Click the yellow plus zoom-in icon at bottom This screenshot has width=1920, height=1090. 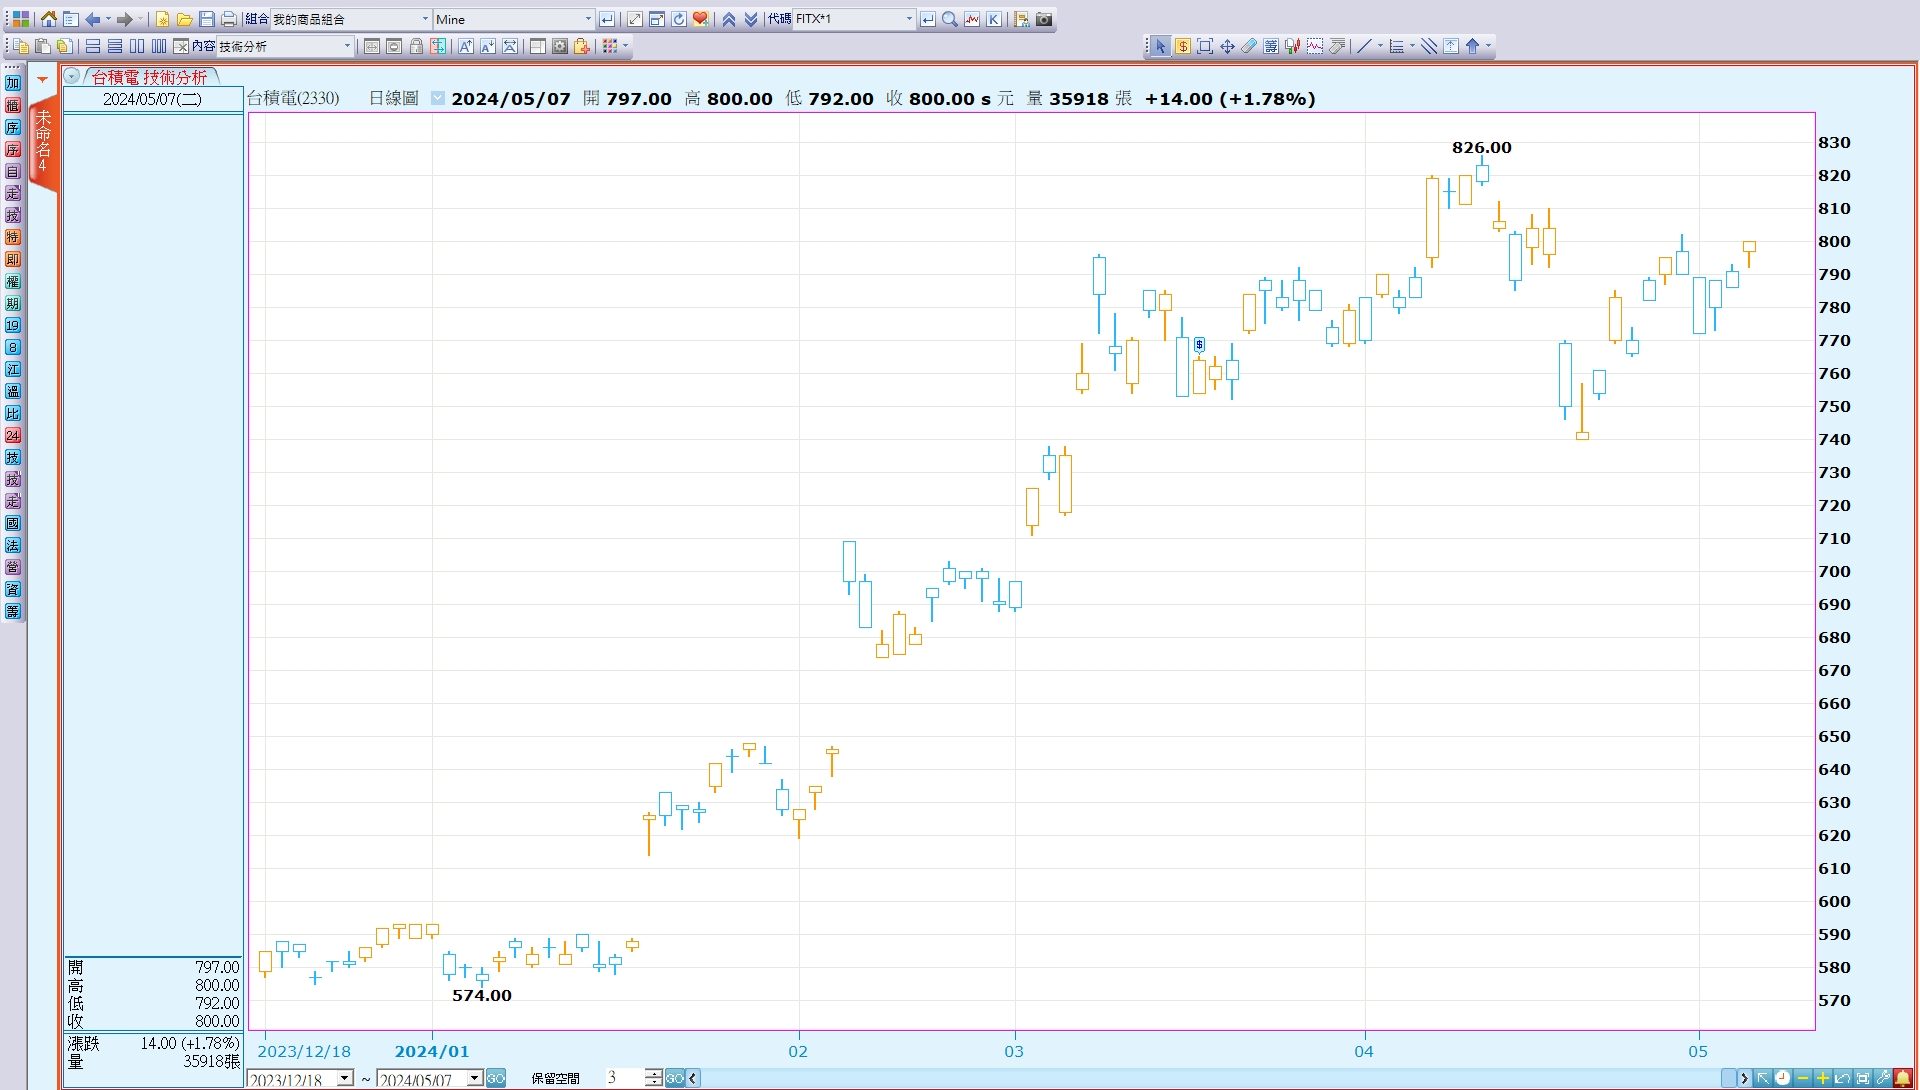(x=1823, y=1078)
